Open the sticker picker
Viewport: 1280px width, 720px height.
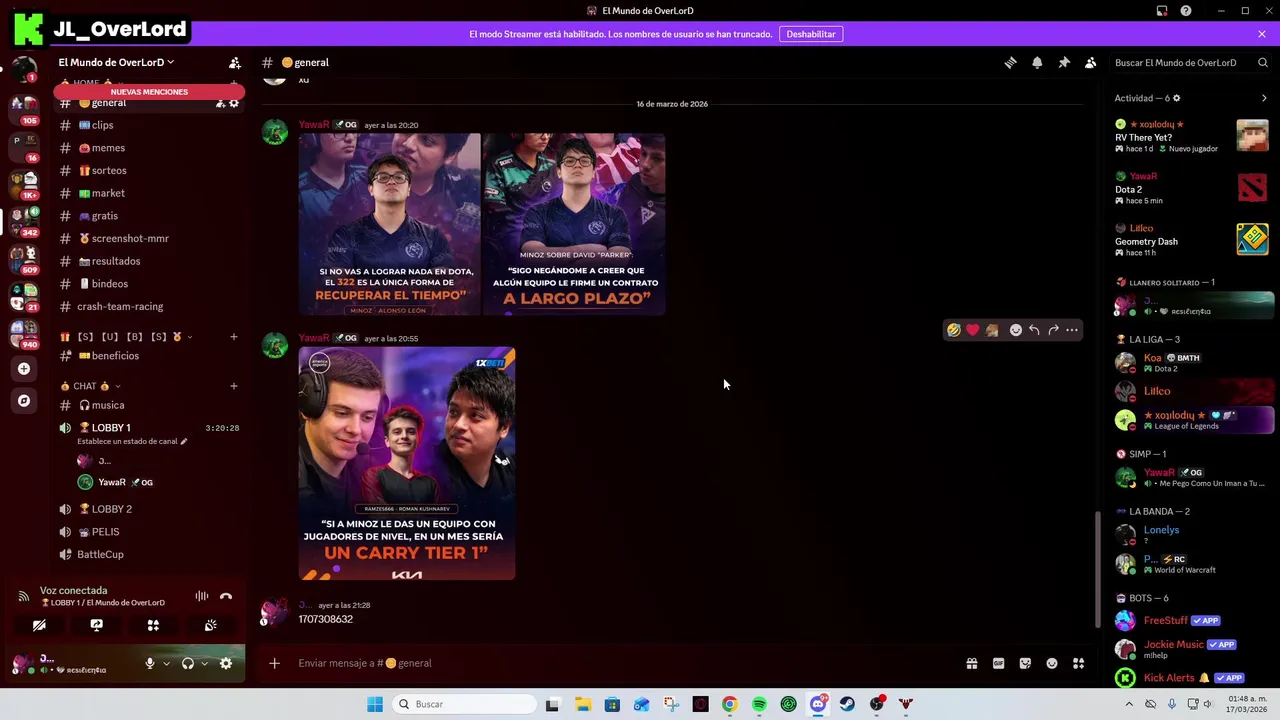point(1025,663)
